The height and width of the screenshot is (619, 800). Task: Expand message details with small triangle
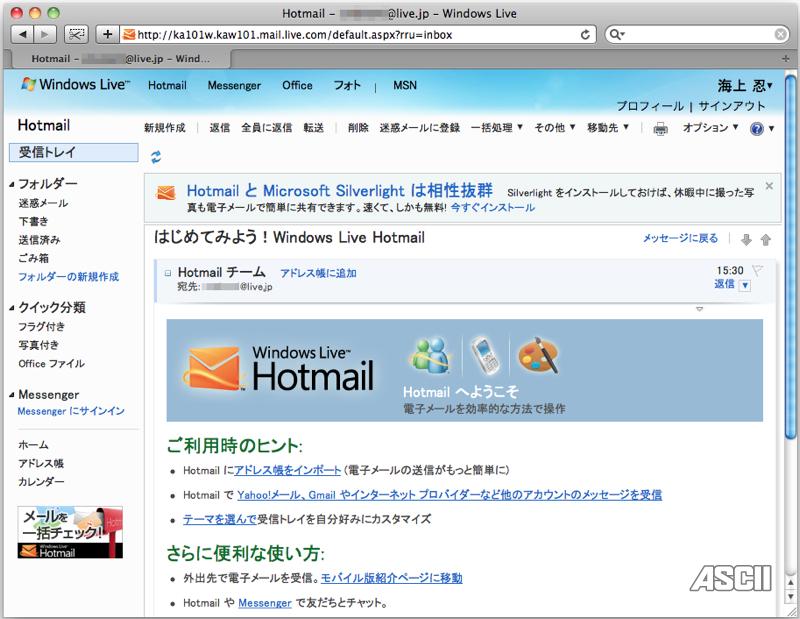[x=699, y=309]
